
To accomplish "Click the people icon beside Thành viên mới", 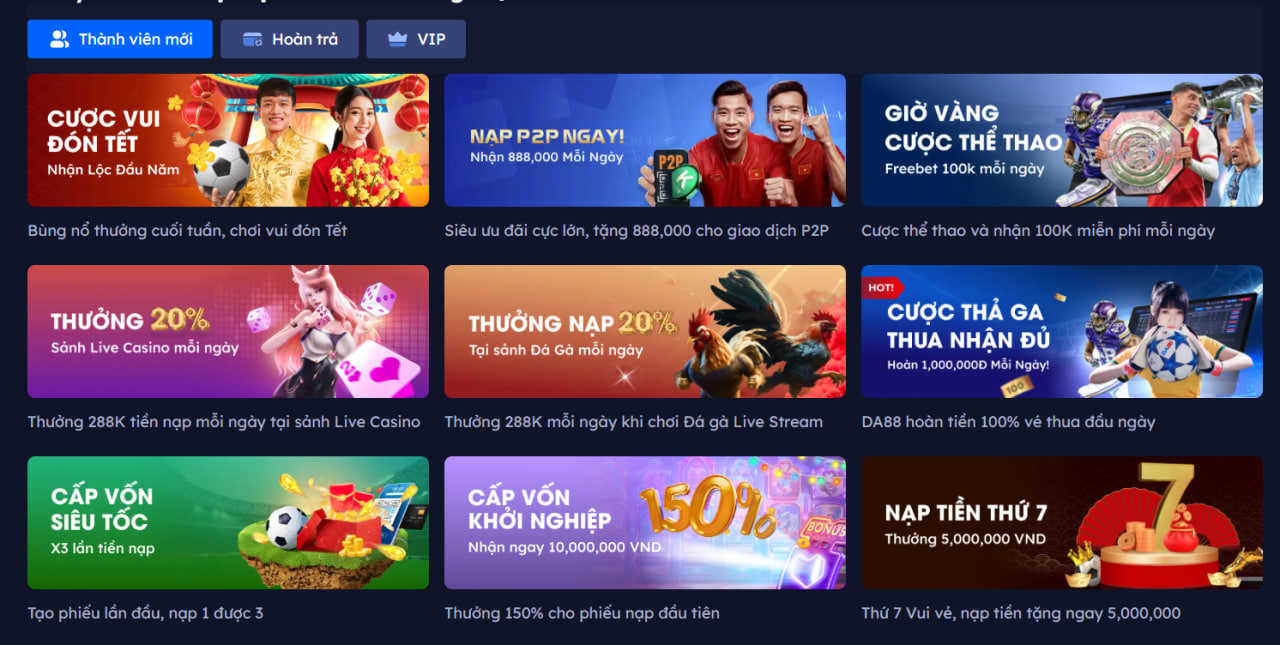I will [60, 39].
